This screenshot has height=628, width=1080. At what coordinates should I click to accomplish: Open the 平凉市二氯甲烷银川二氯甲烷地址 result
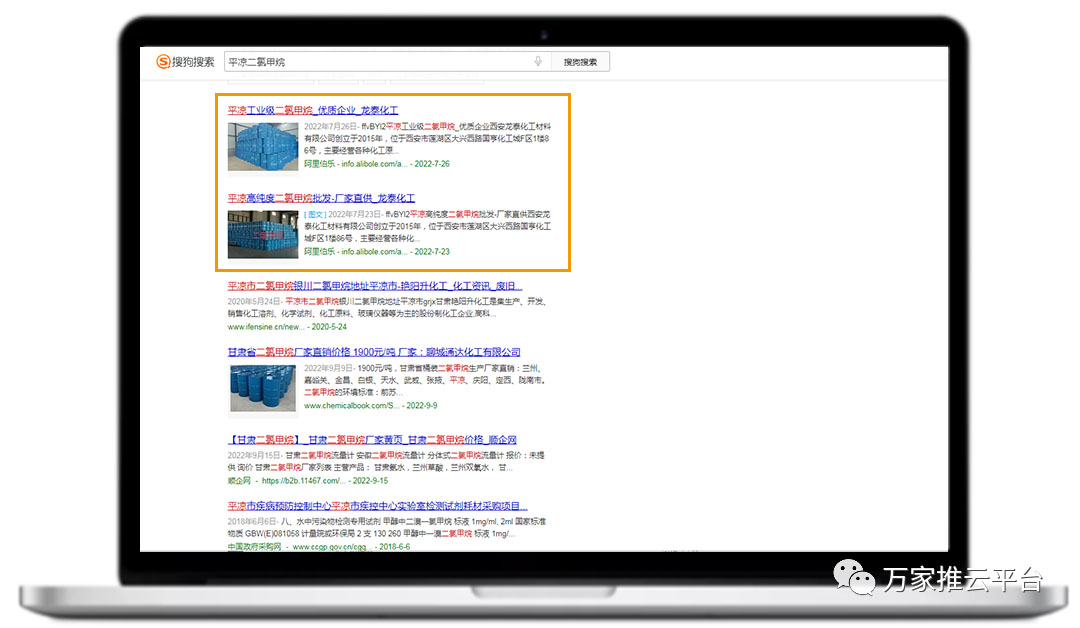(374, 285)
